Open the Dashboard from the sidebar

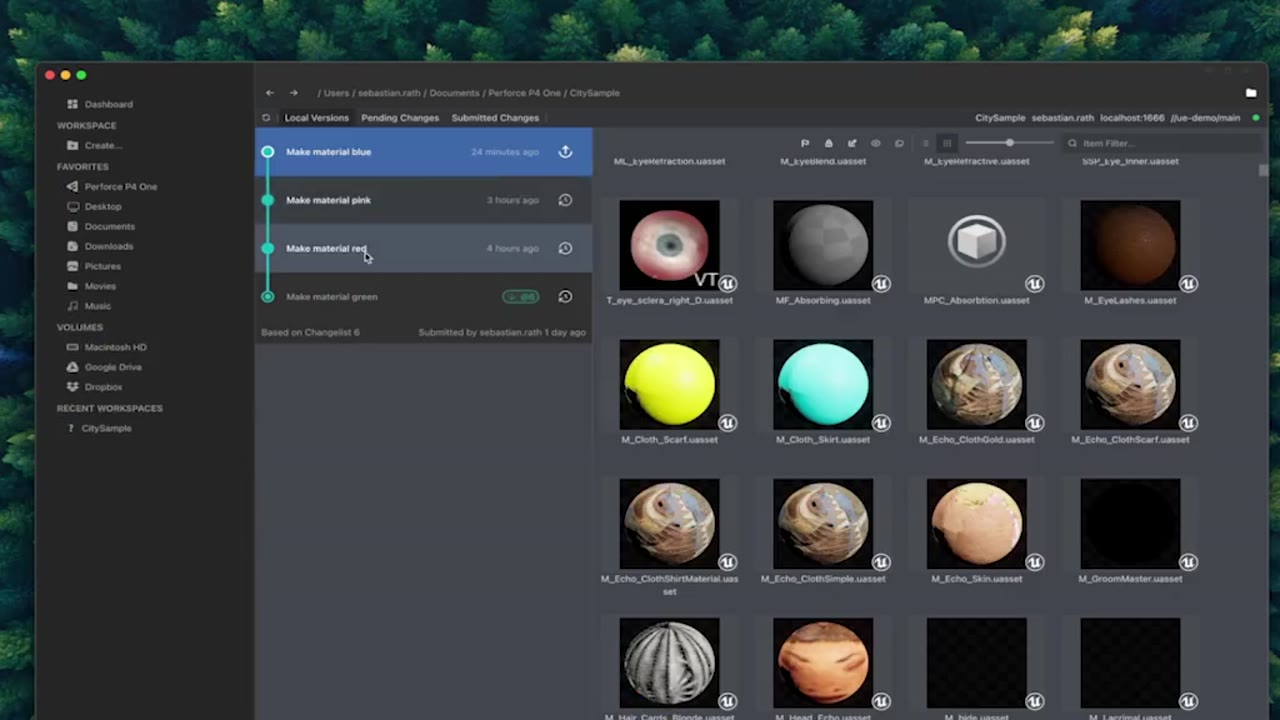(x=99, y=104)
